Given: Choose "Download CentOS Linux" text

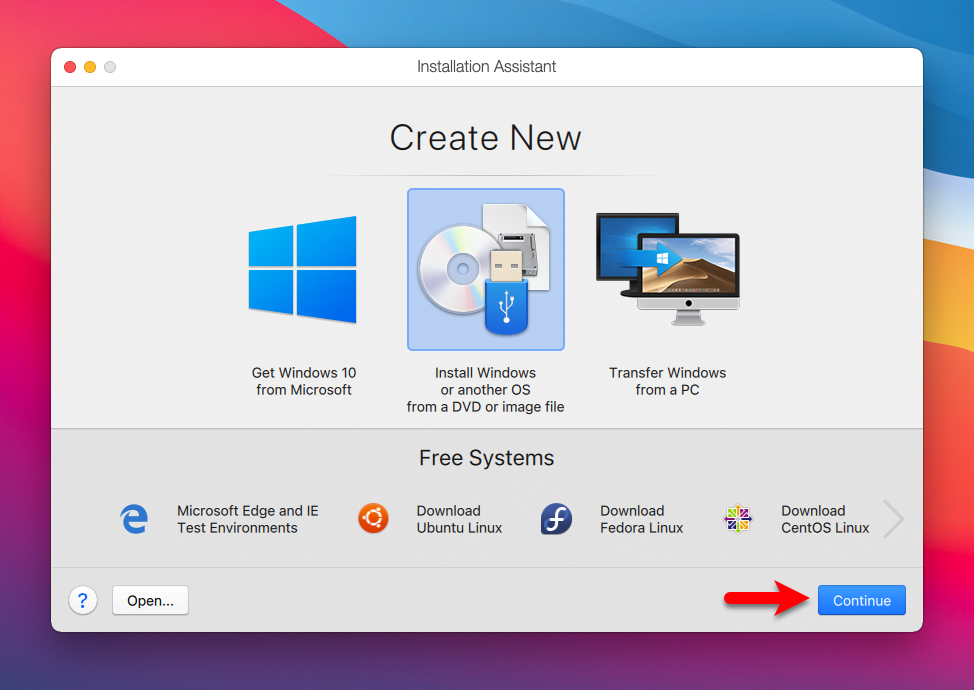Looking at the screenshot, I should point(825,519).
